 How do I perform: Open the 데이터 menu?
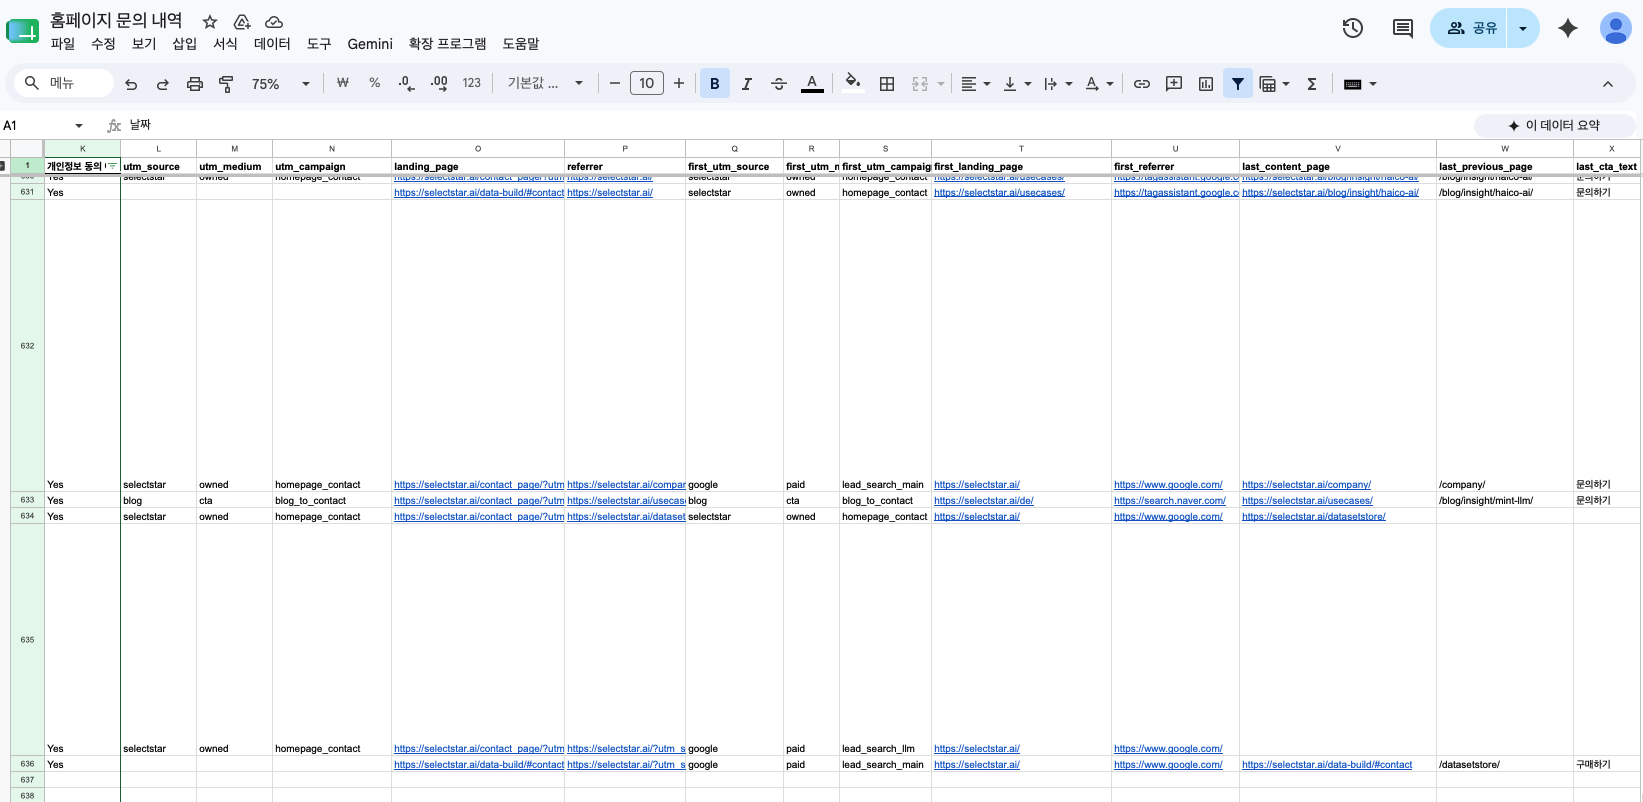click(x=272, y=44)
